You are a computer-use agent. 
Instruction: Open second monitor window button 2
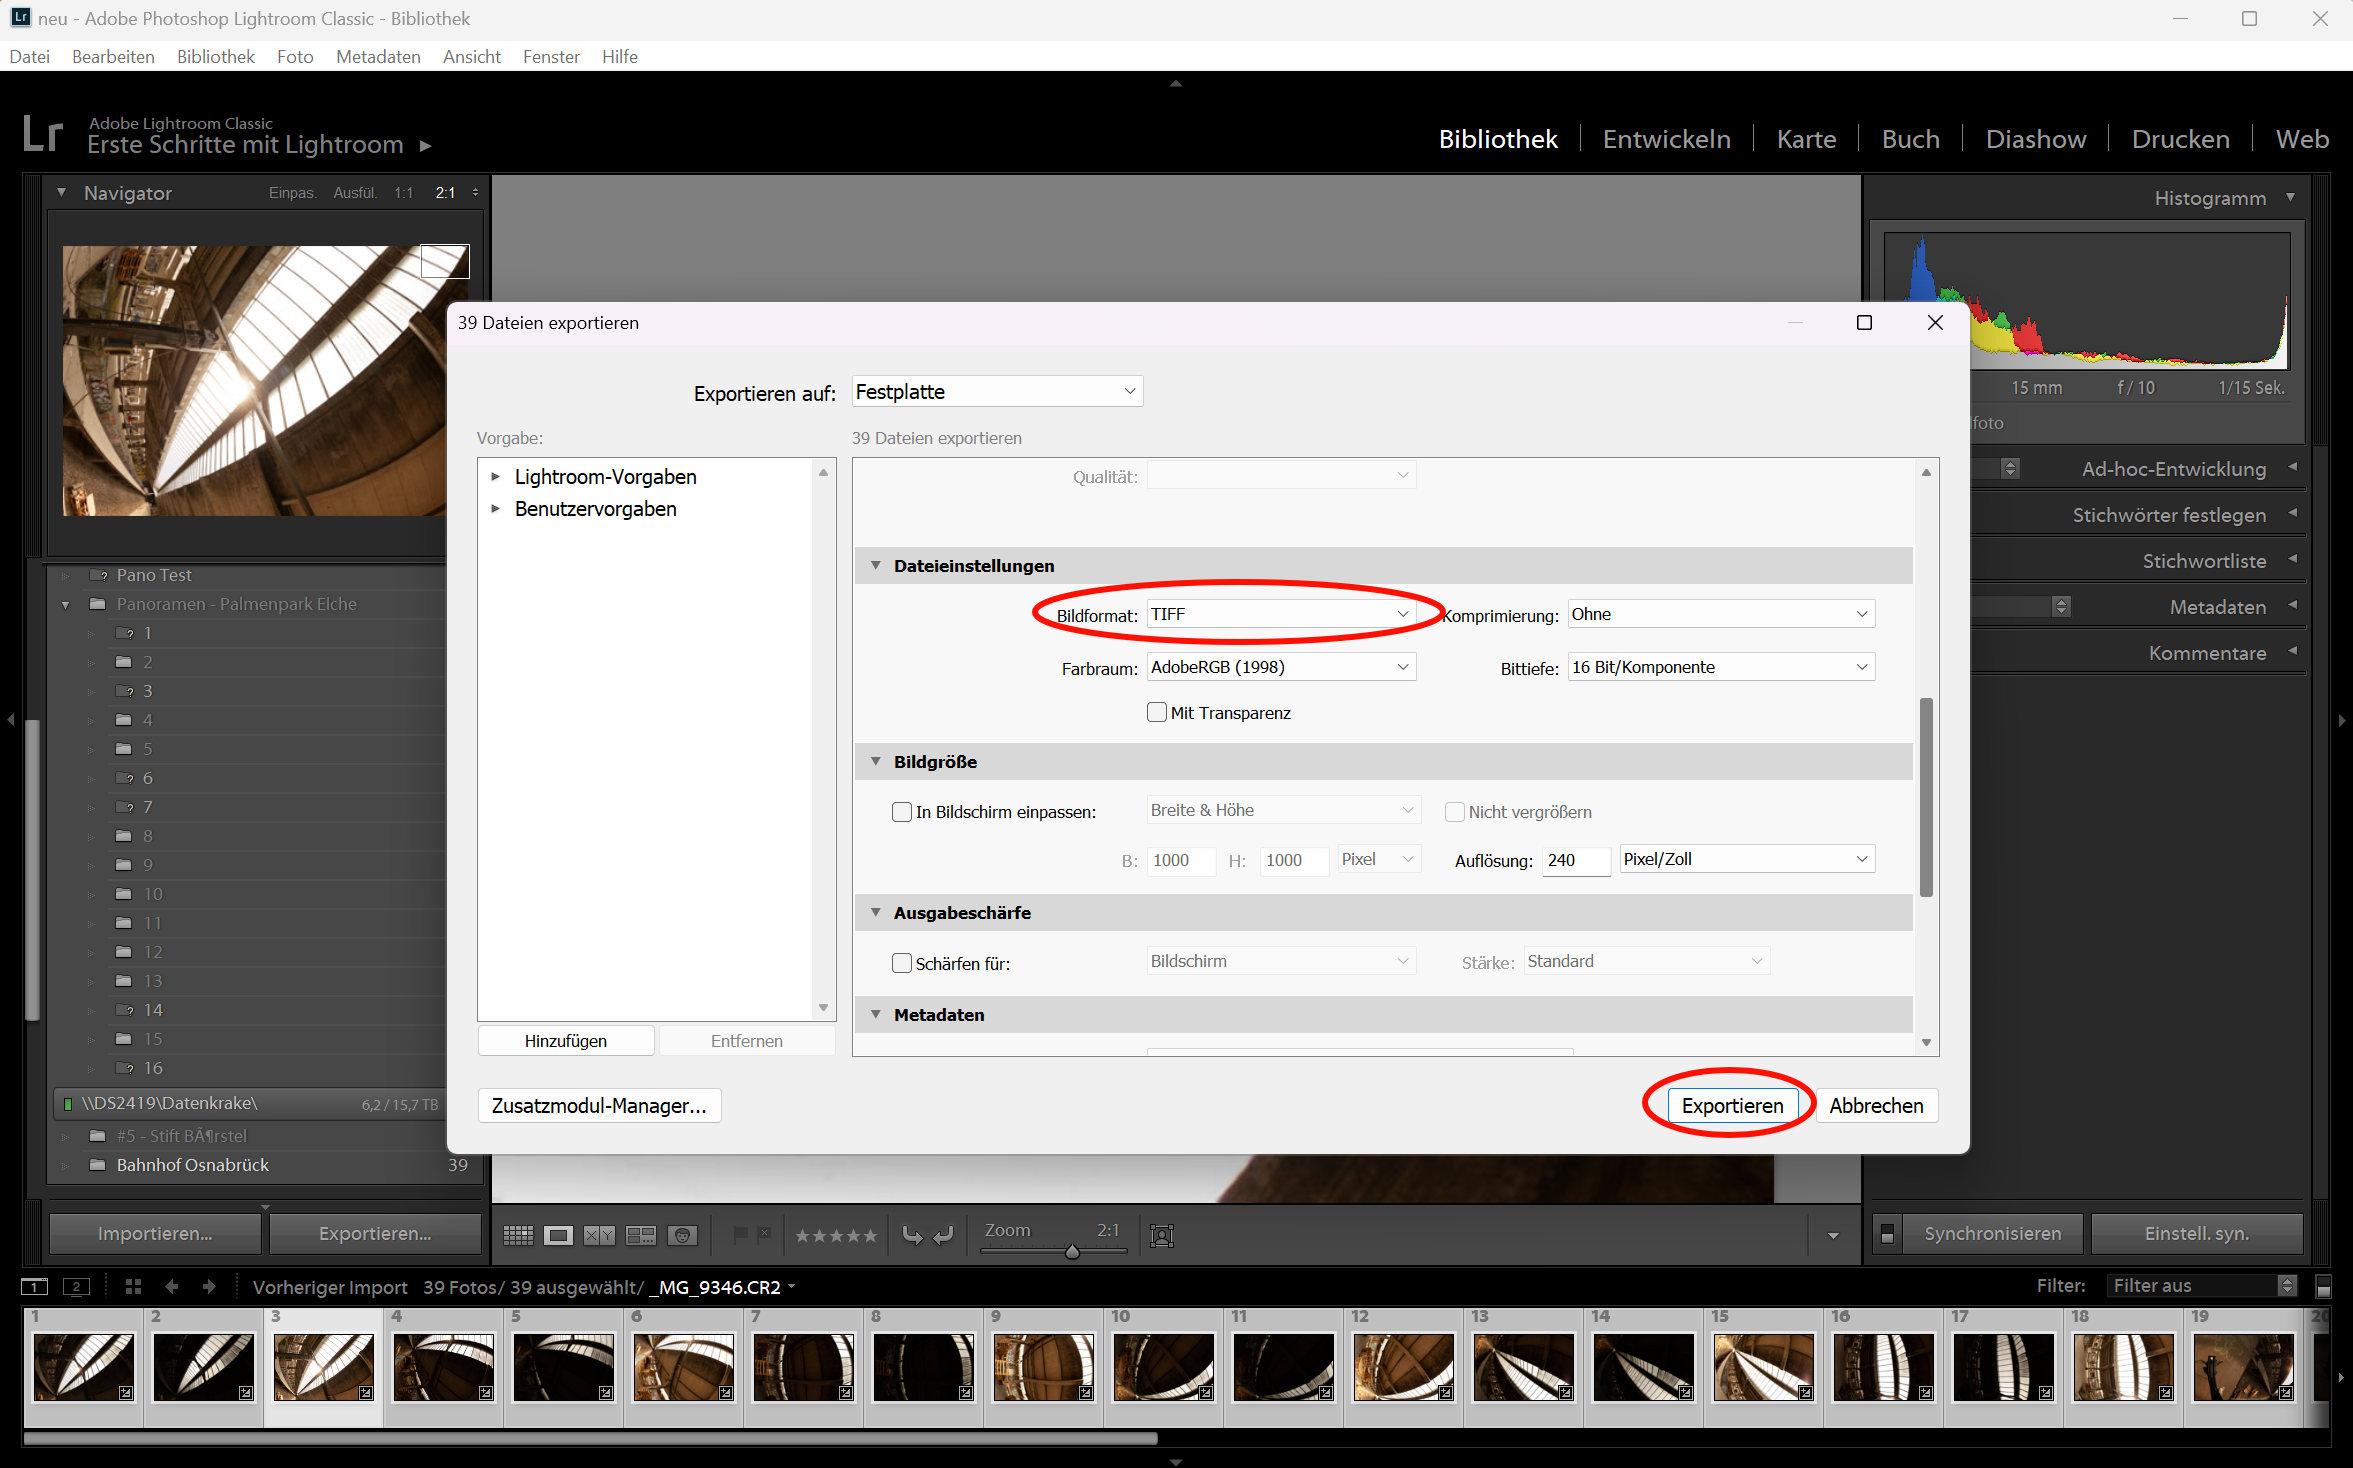tap(76, 1286)
